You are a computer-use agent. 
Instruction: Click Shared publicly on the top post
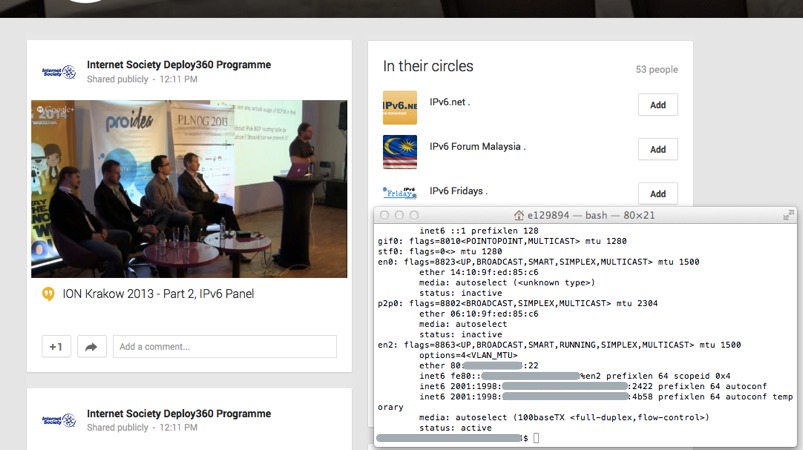coord(117,79)
